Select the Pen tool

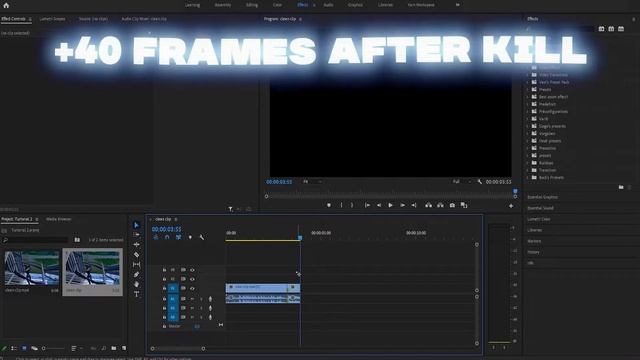[136, 274]
